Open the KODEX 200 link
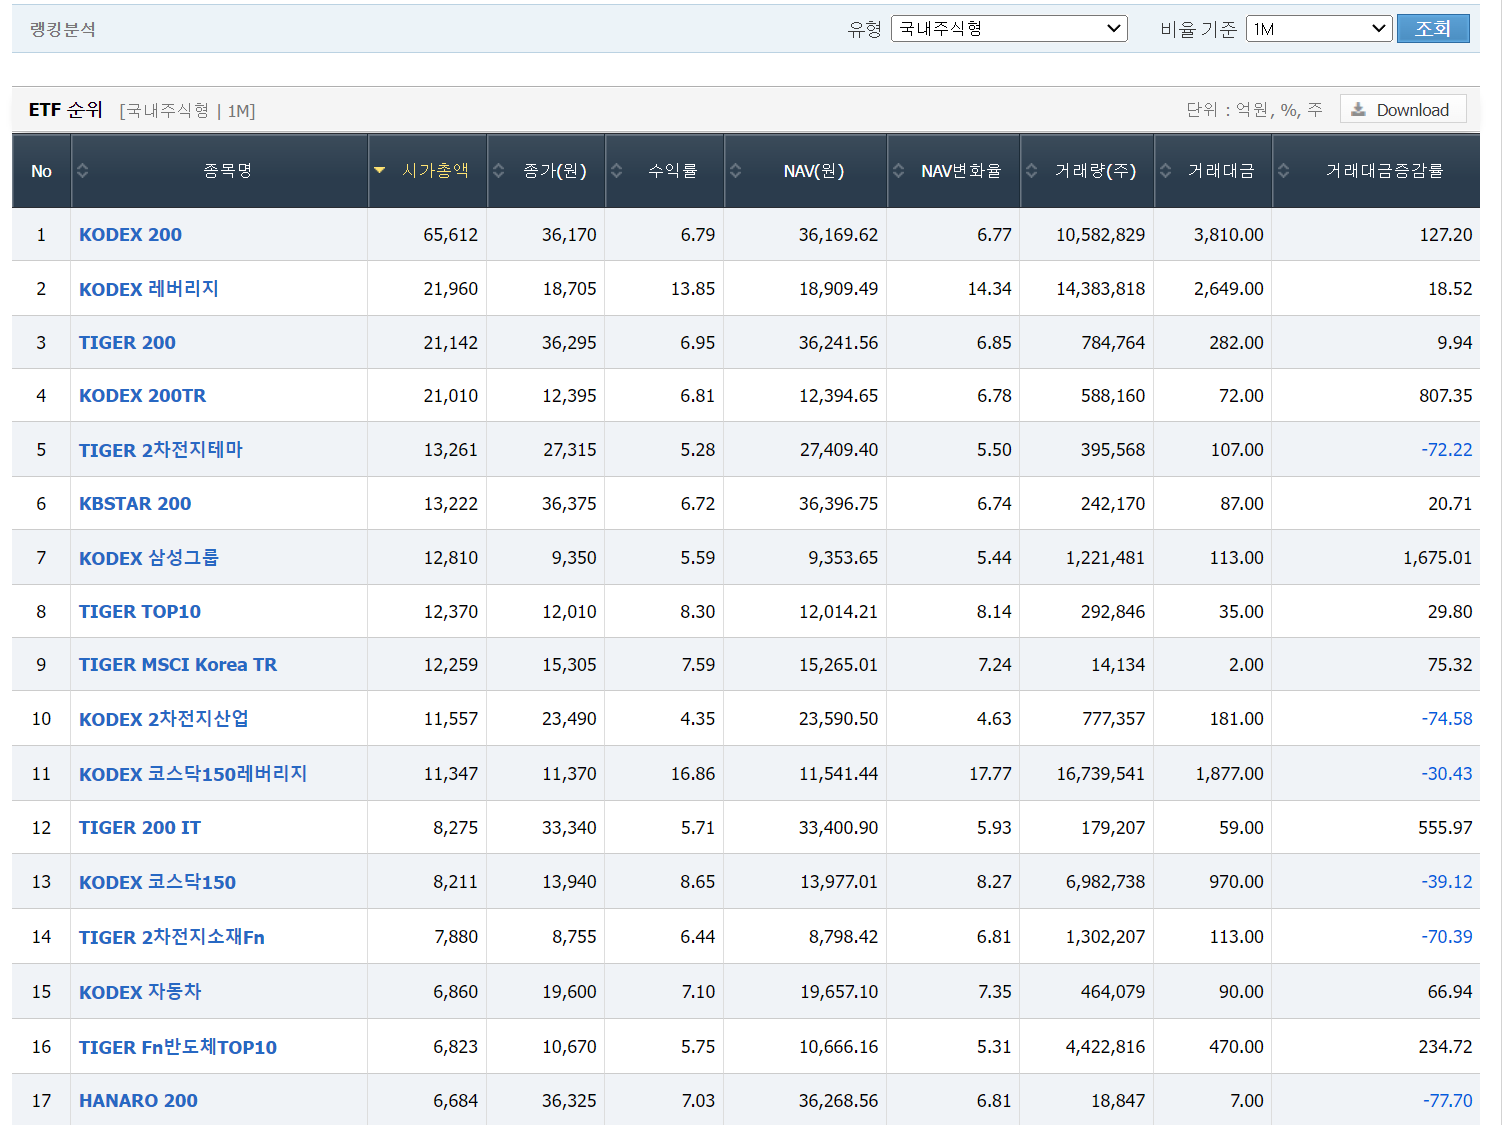1503x1125 pixels. pos(130,235)
